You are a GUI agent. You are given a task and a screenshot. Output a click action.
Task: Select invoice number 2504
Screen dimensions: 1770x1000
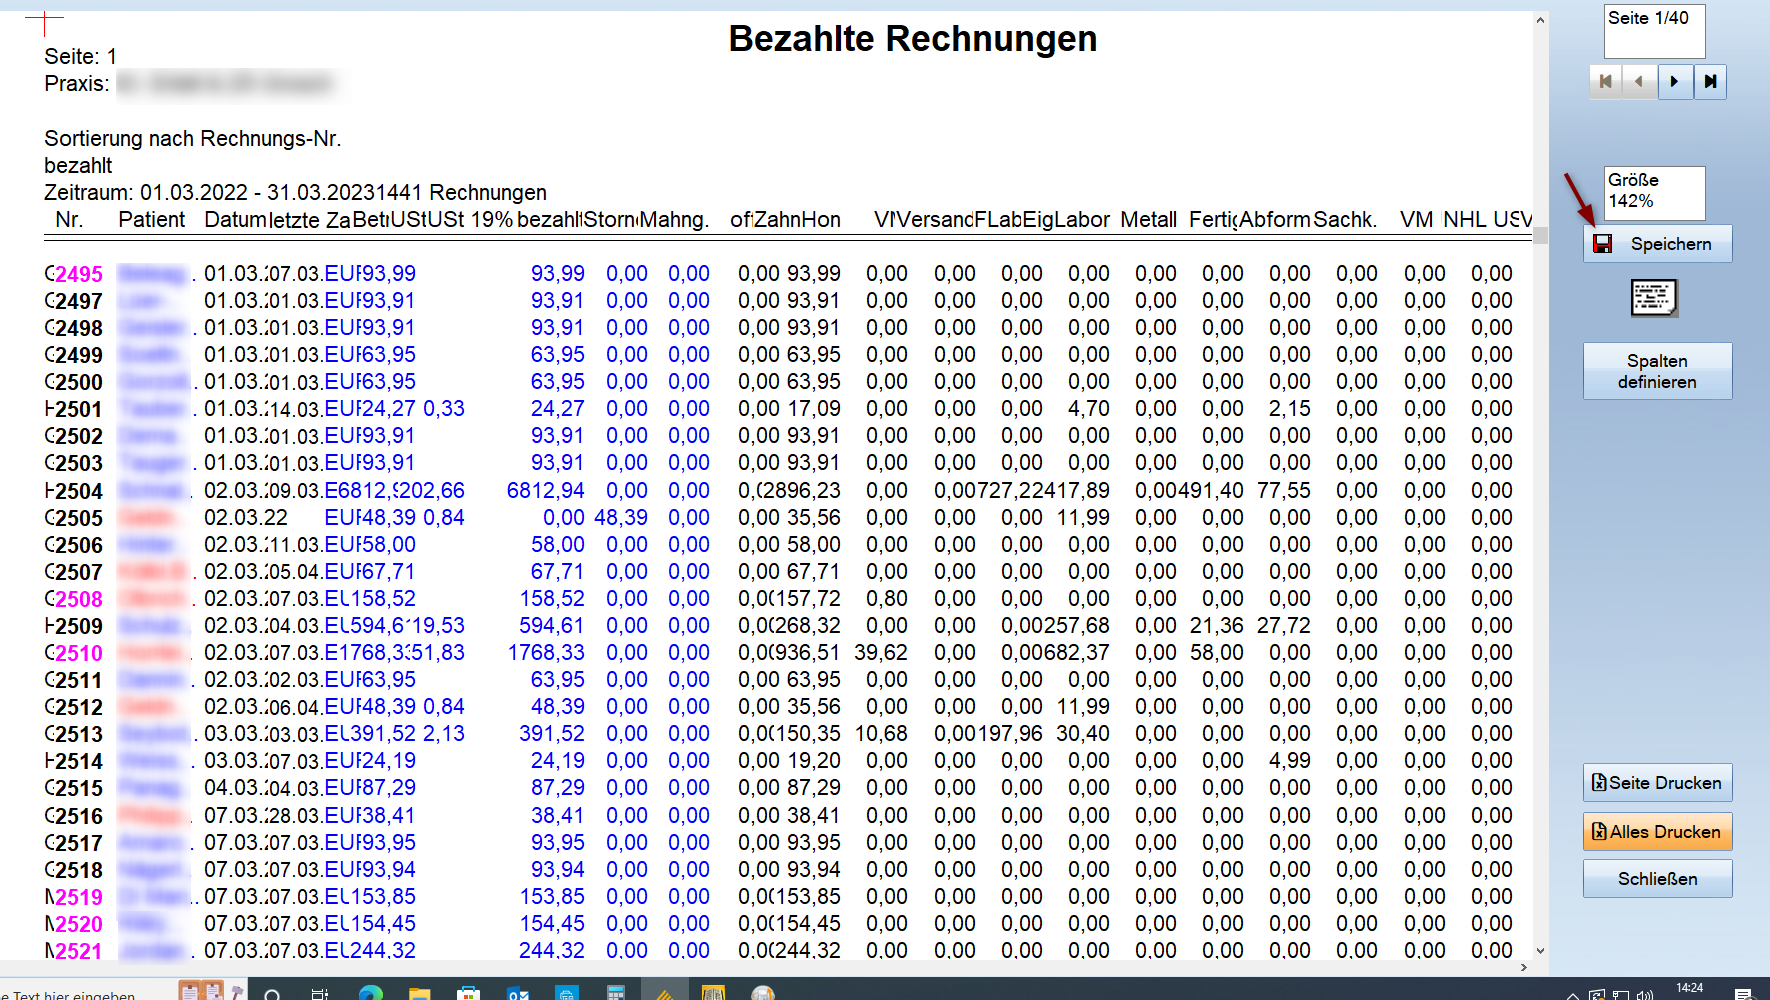(x=78, y=491)
